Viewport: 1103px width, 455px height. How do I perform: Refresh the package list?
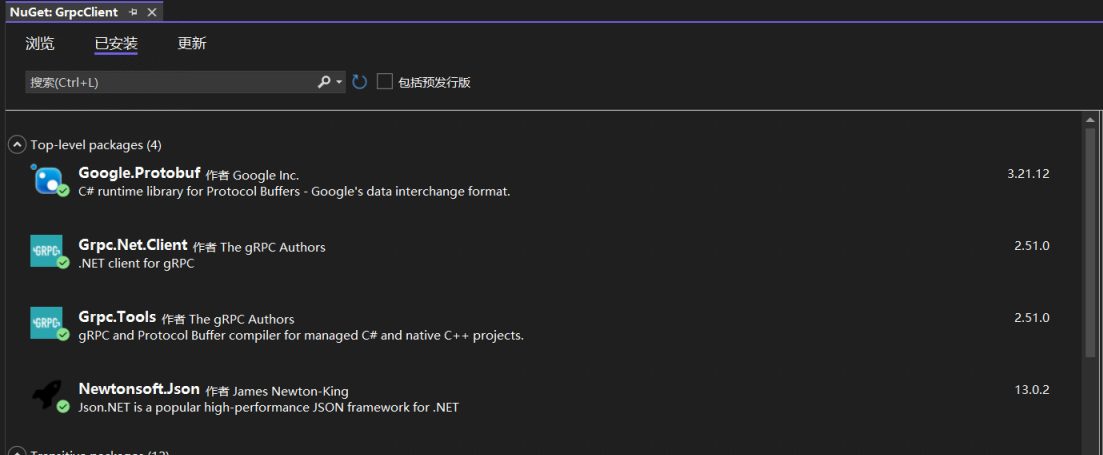pyautogui.click(x=359, y=82)
